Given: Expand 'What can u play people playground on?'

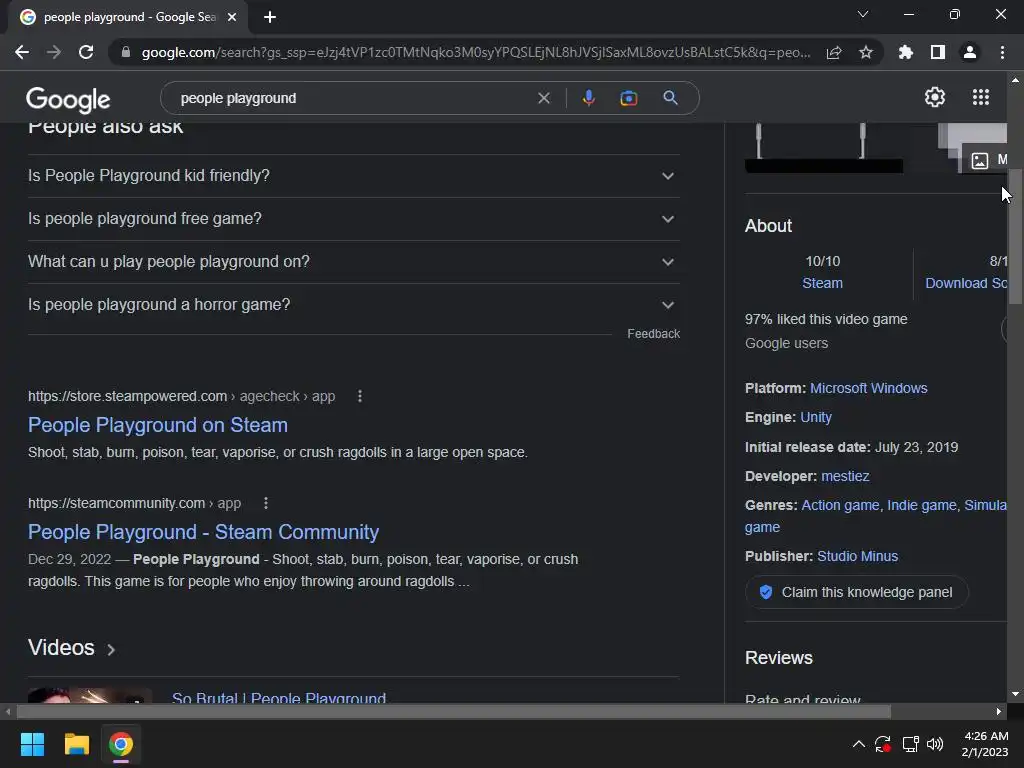Looking at the screenshot, I should [x=353, y=262].
